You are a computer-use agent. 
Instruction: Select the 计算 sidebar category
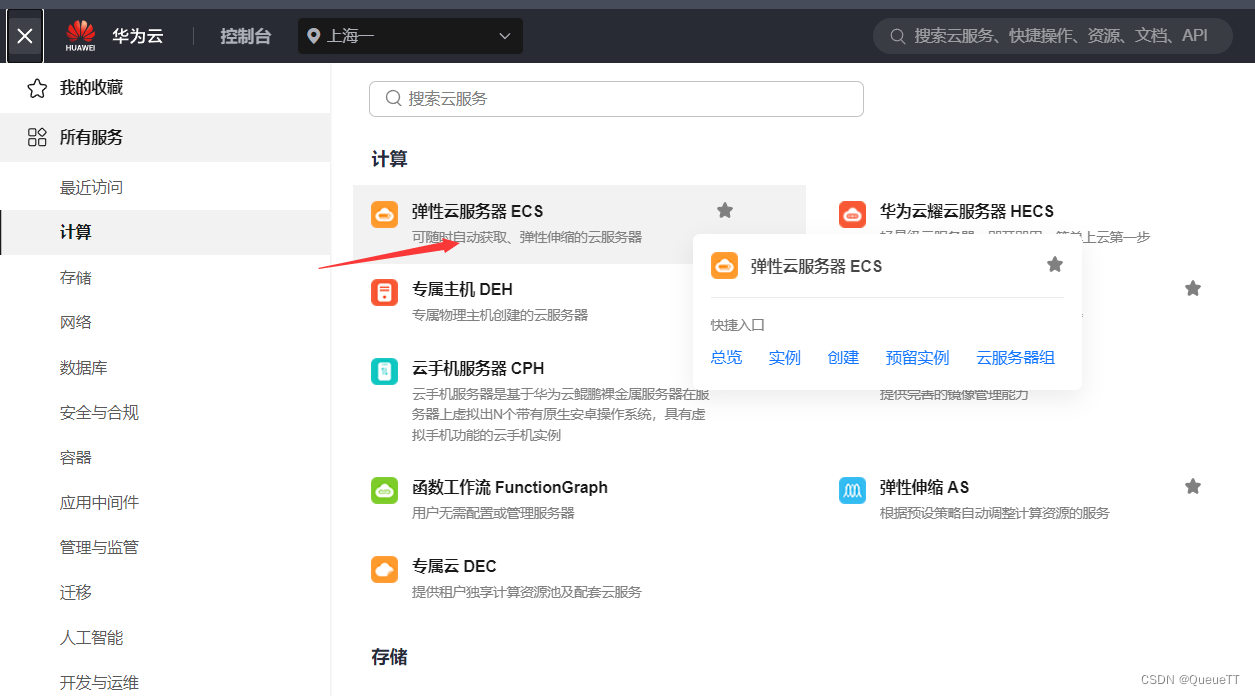165,232
